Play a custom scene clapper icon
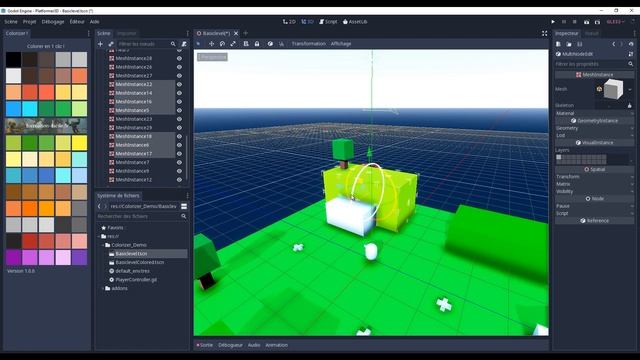The image size is (640, 360). click(x=598, y=22)
